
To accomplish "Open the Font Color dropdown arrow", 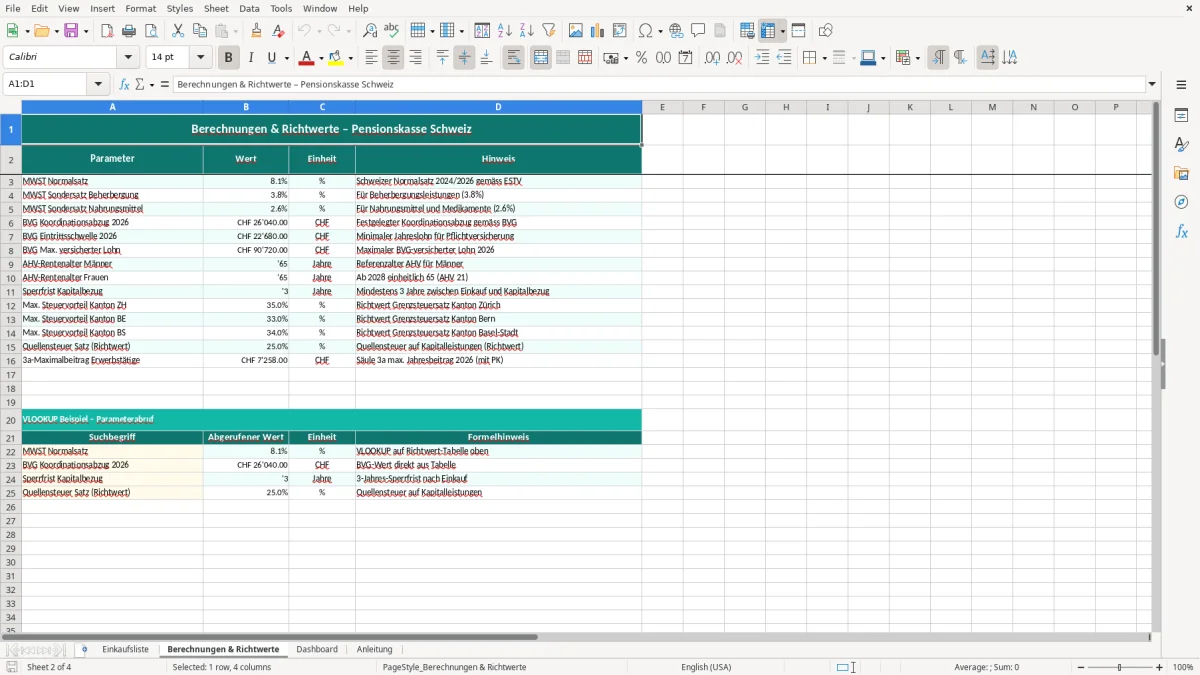I will 321,58.
